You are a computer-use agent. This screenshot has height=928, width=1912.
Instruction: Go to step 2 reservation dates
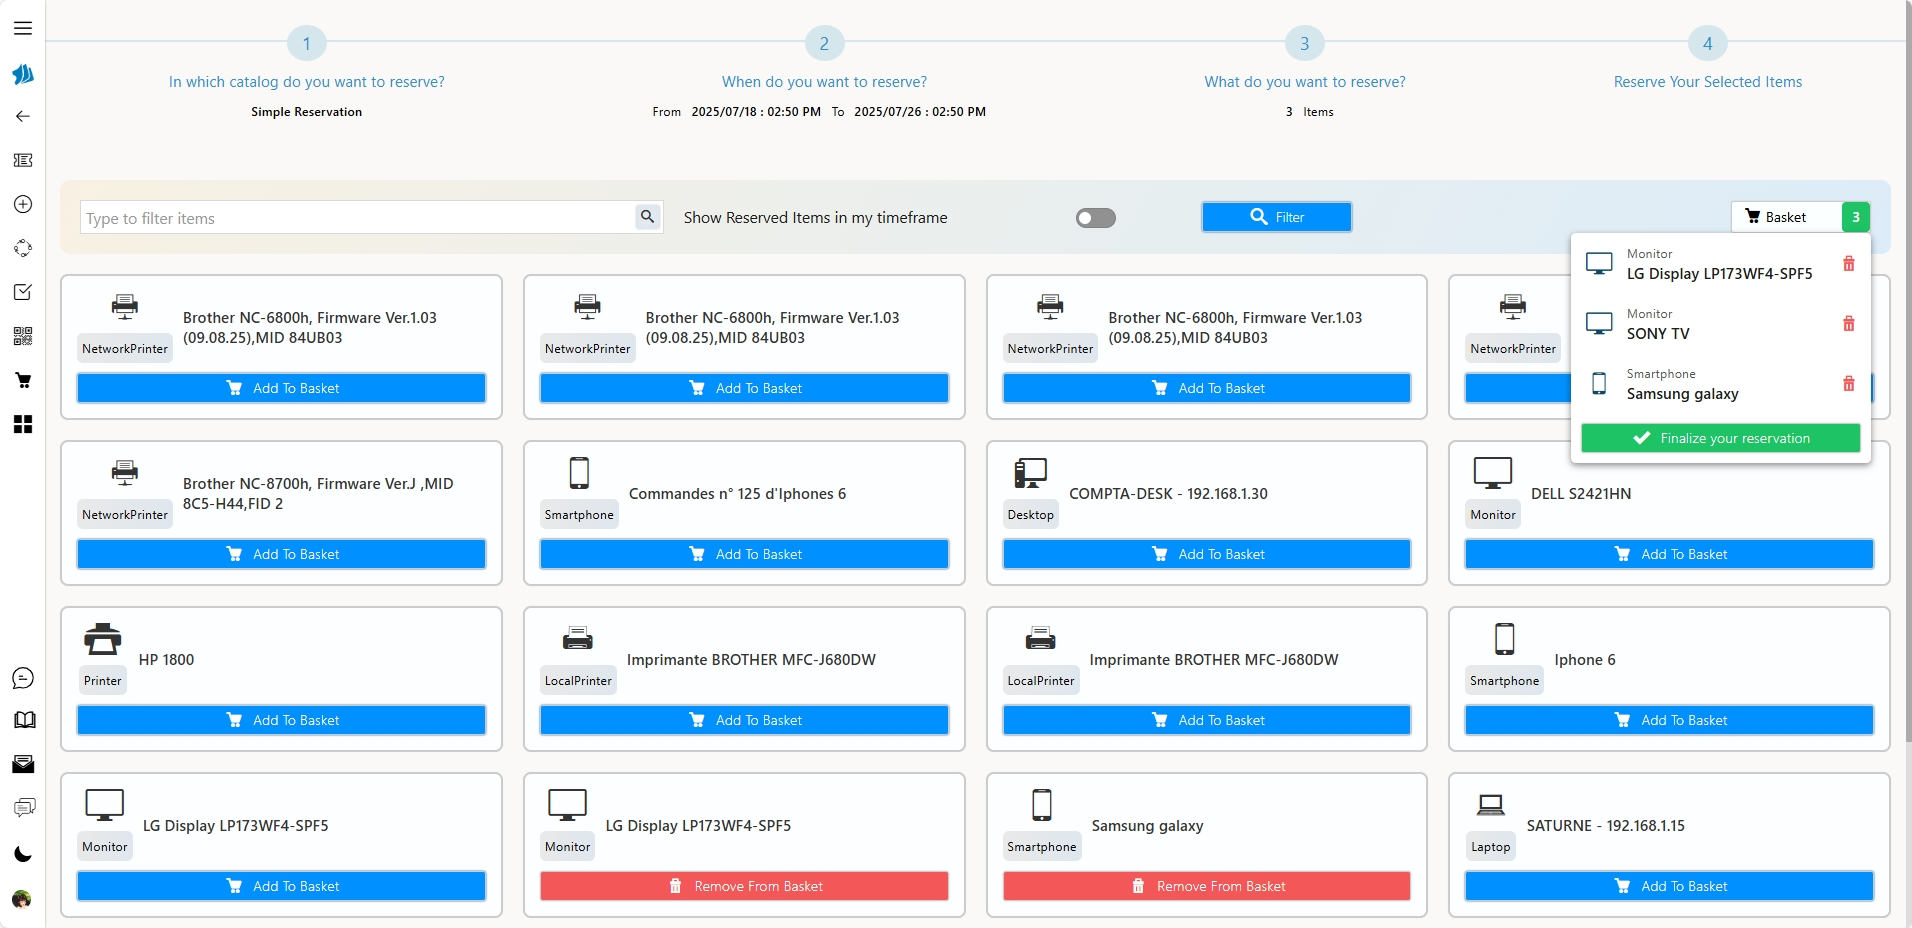point(824,44)
